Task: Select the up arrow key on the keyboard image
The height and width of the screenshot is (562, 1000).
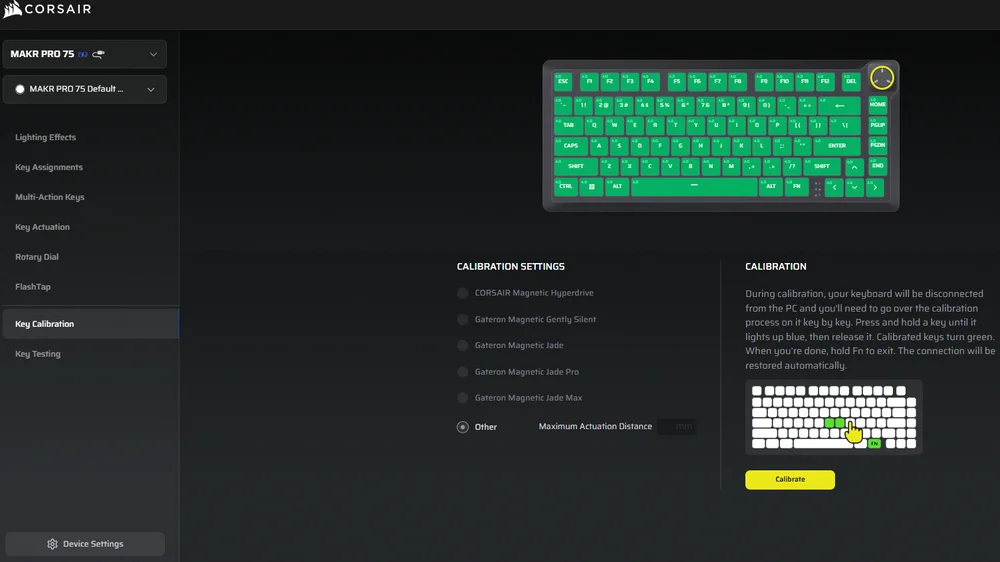Action: point(854,167)
